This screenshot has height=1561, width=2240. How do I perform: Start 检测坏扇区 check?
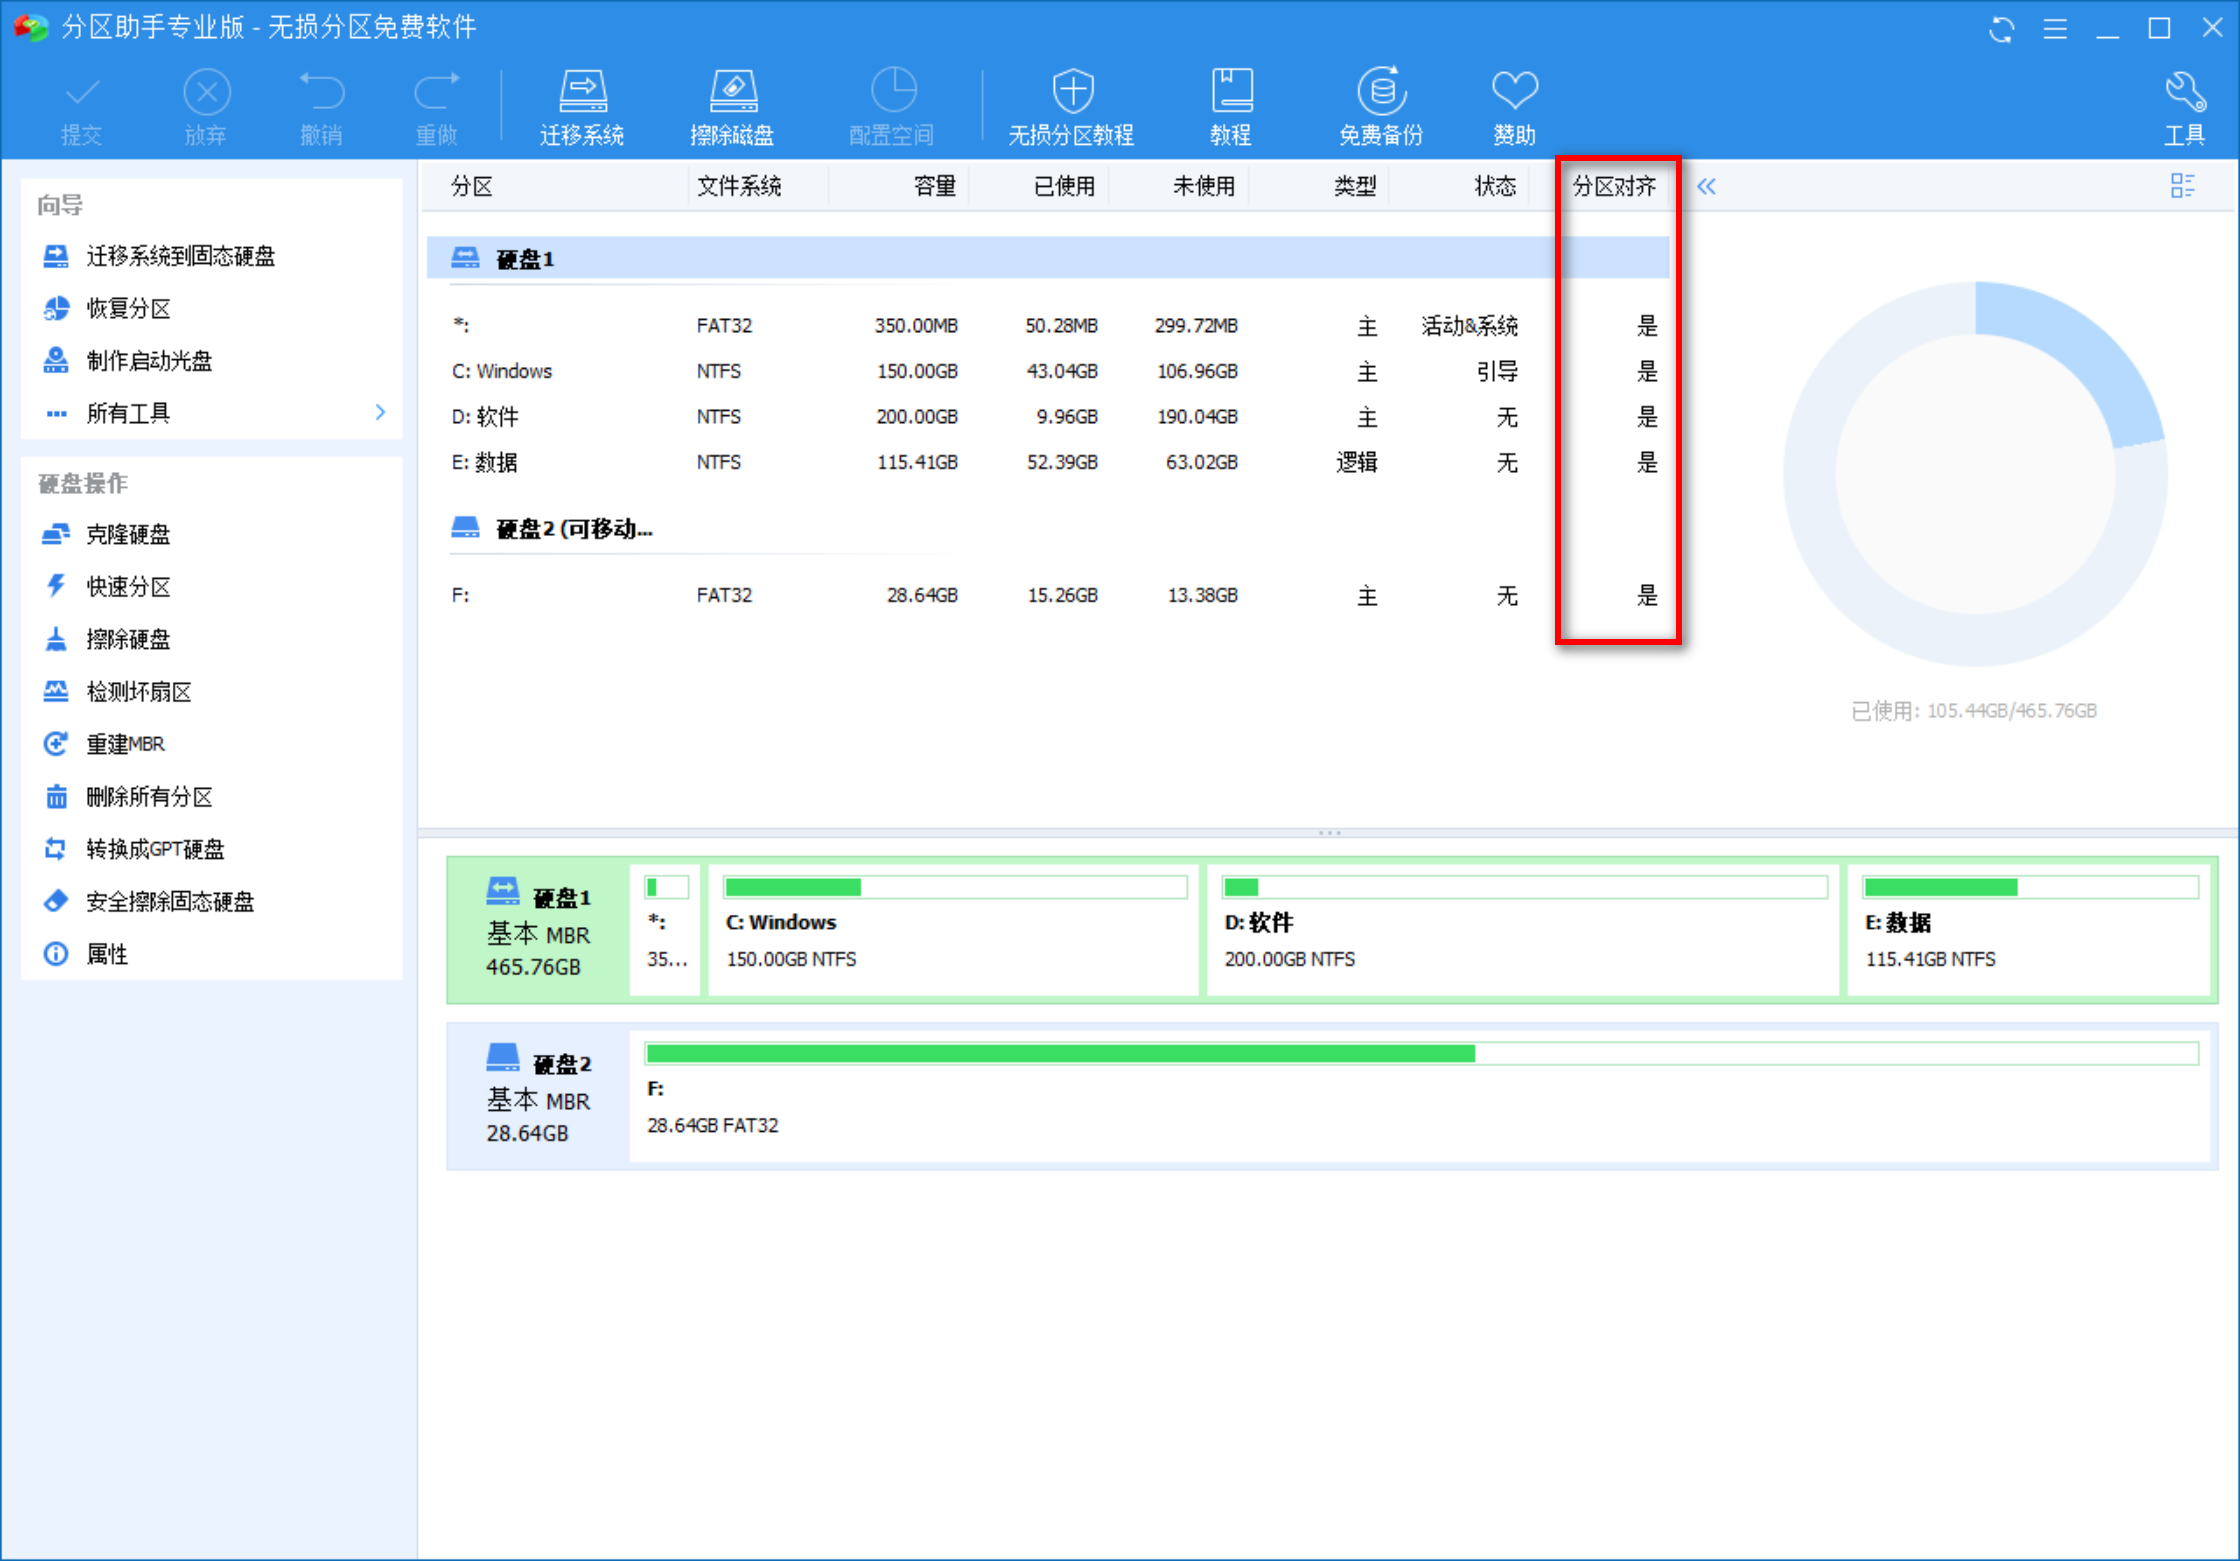click(x=117, y=691)
